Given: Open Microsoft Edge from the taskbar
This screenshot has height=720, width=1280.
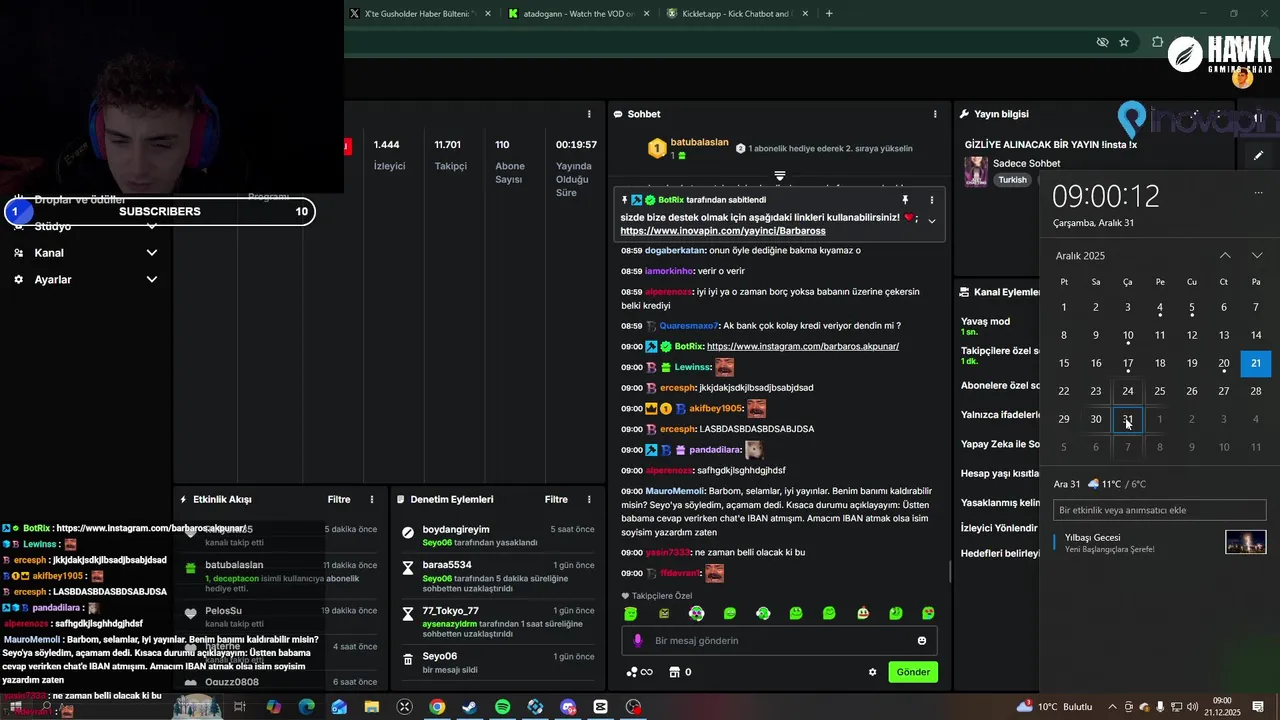Looking at the screenshot, I should coord(306,707).
